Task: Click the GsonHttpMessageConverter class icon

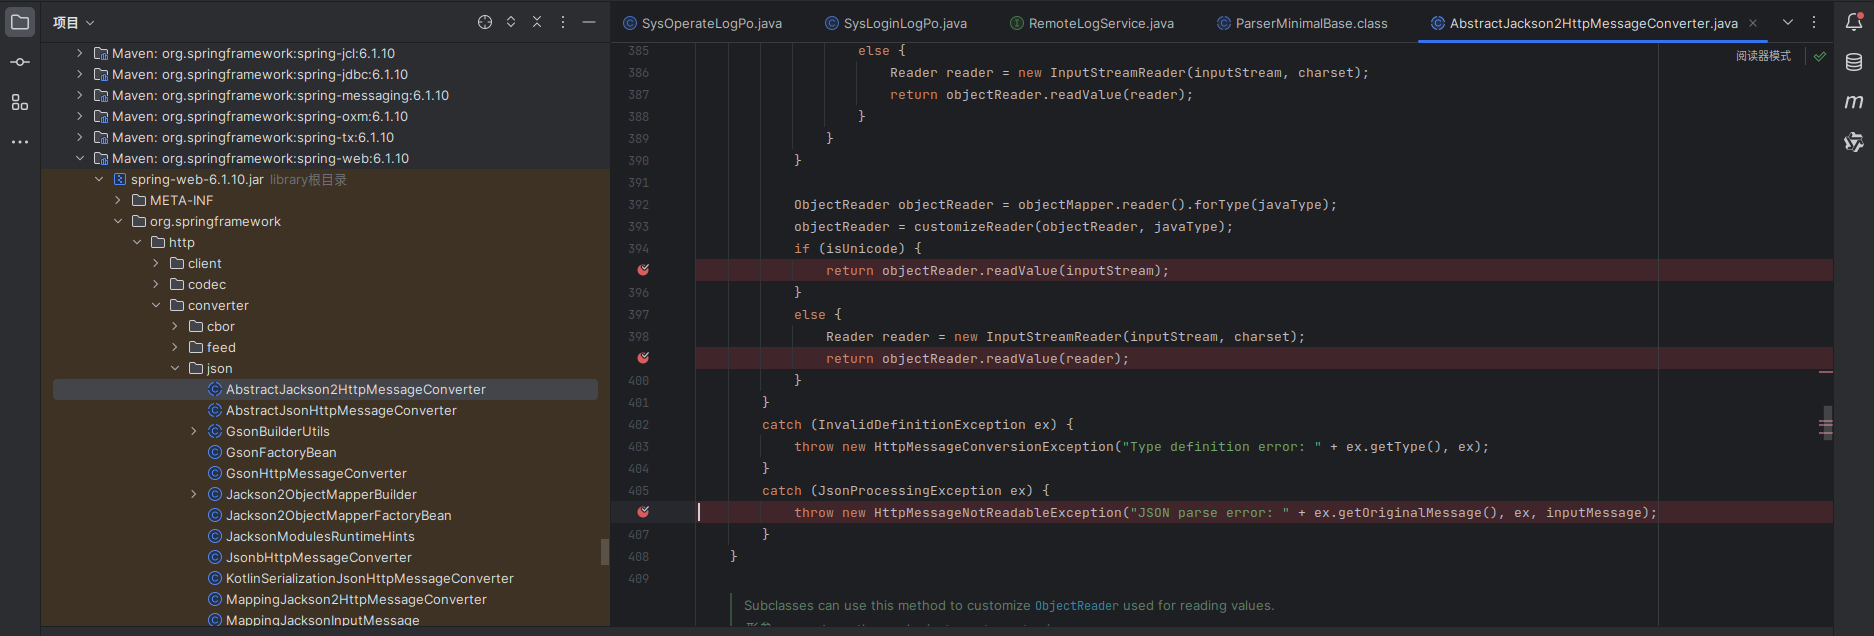Action: pyautogui.click(x=215, y=473)
